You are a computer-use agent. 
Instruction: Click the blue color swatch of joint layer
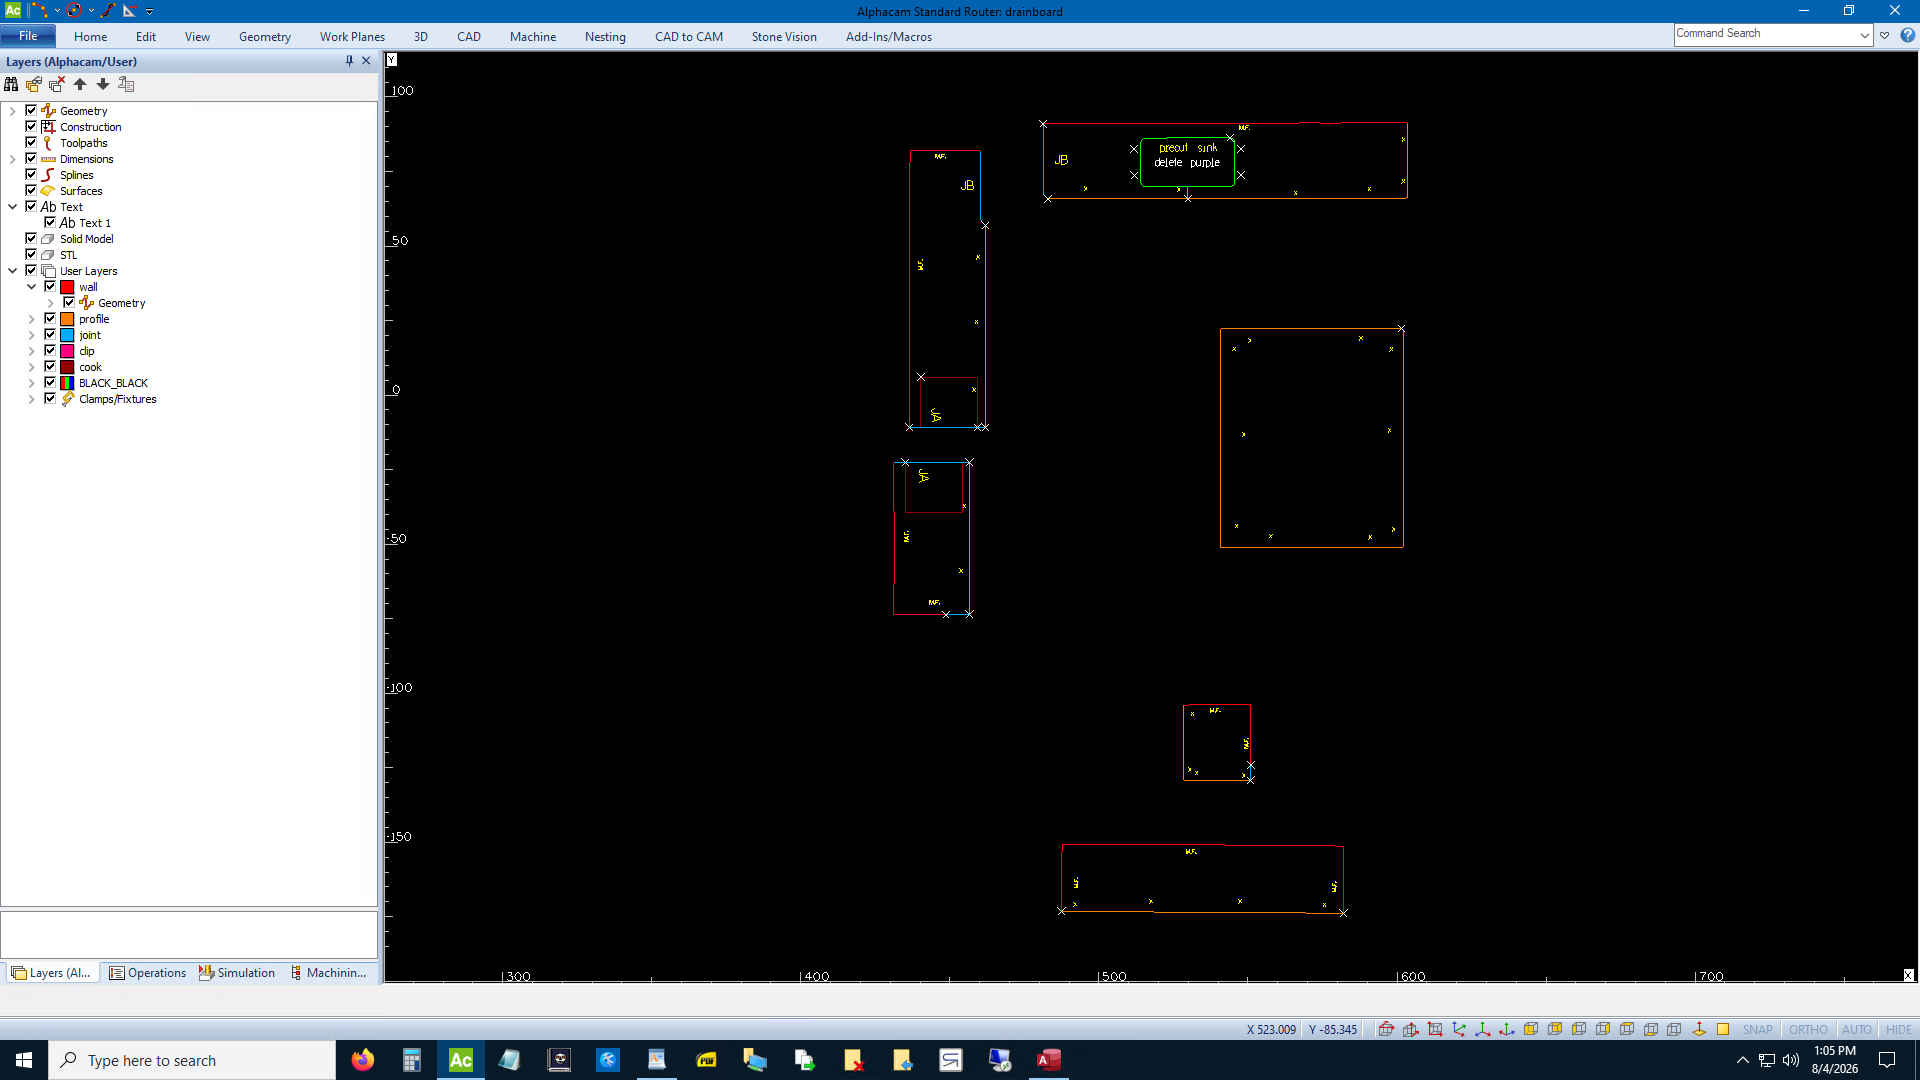click(x=67, y=335)
